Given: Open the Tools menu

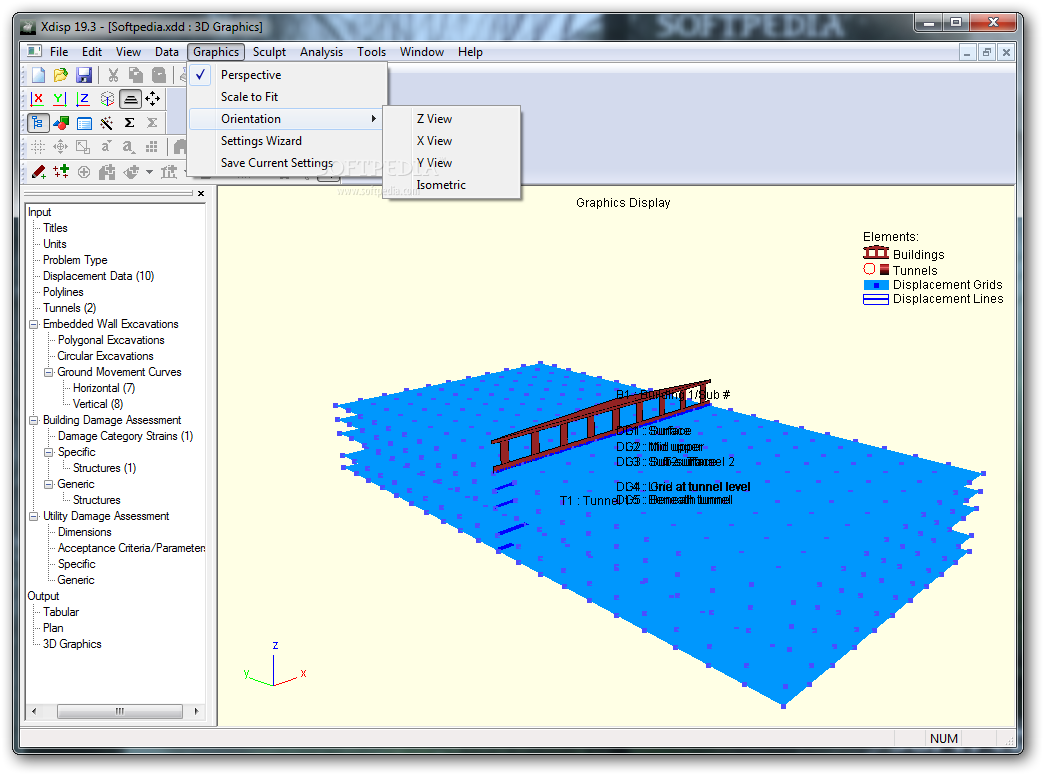Looking at the screenshot, I should (371, 52).
